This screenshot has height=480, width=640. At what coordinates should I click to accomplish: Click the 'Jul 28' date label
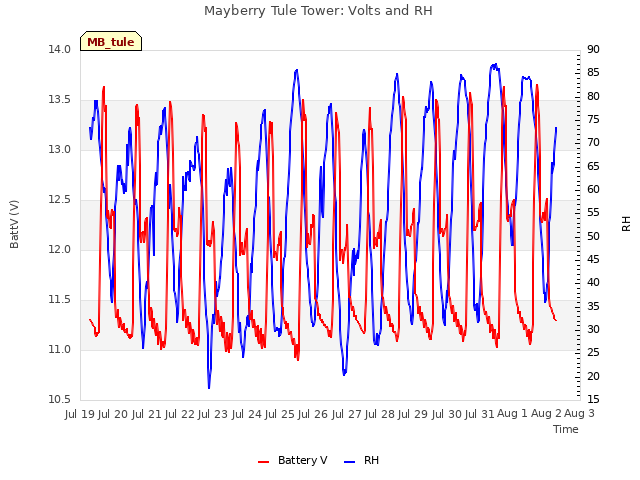380,414
